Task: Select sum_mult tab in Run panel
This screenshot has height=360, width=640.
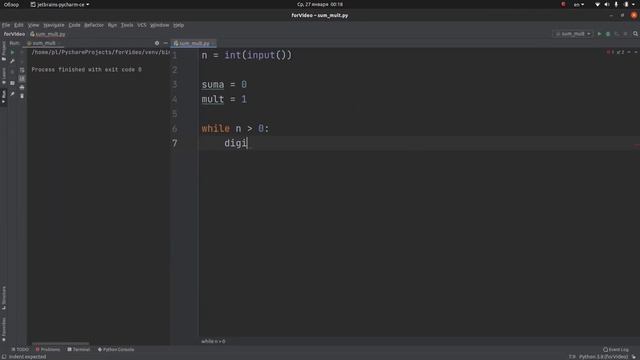Action: [43, 43]
